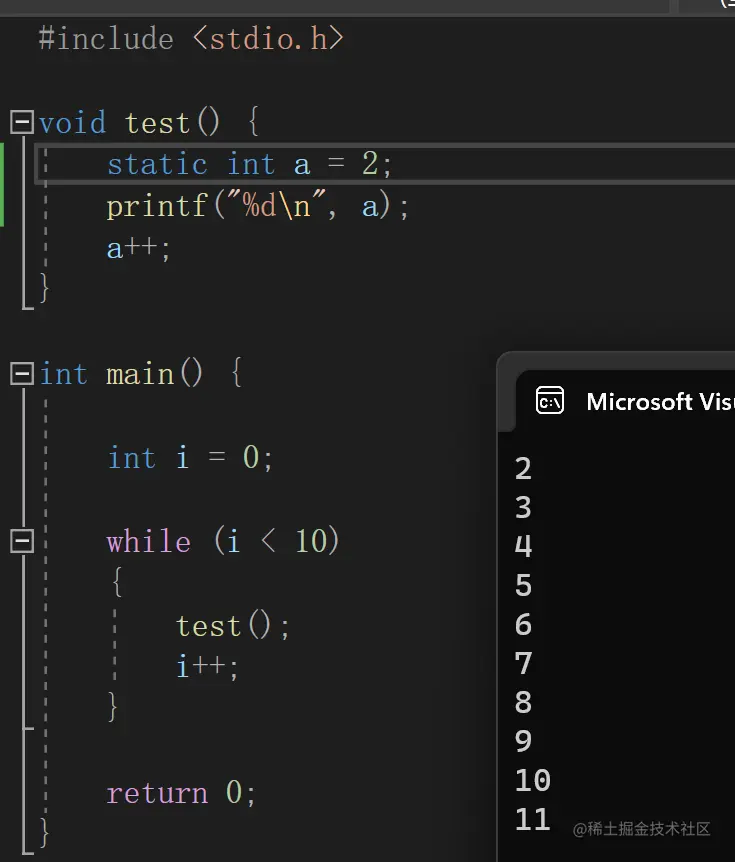Click the printf("%d\n", a); statement

pos(257,206)
